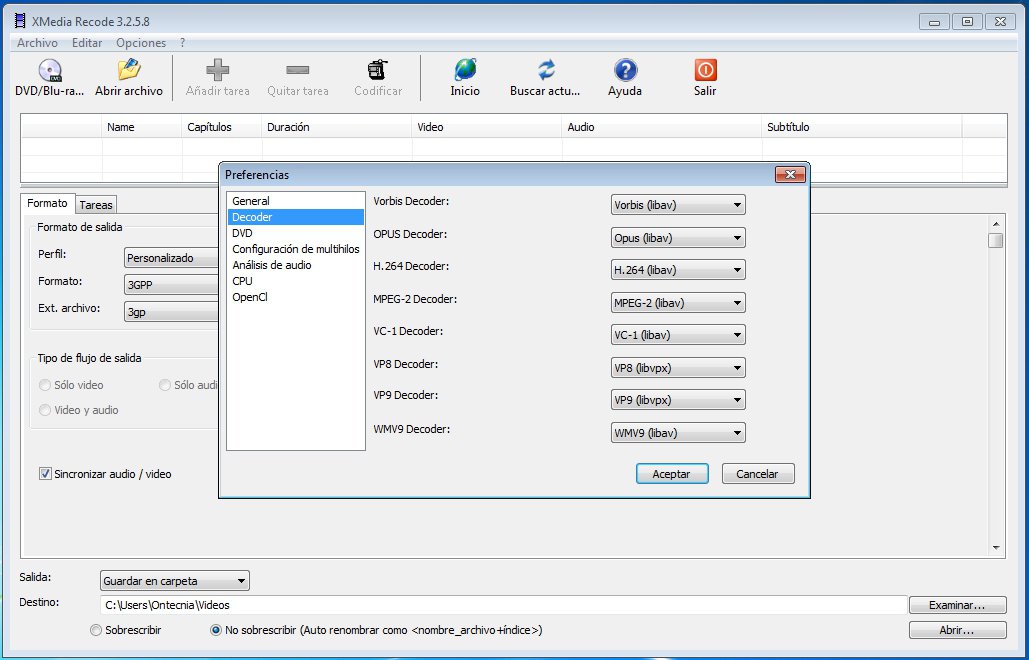Select Análisis de audio category
Image resolution: width=1029 pixels, height=660 pixels.
coord(295,264)
